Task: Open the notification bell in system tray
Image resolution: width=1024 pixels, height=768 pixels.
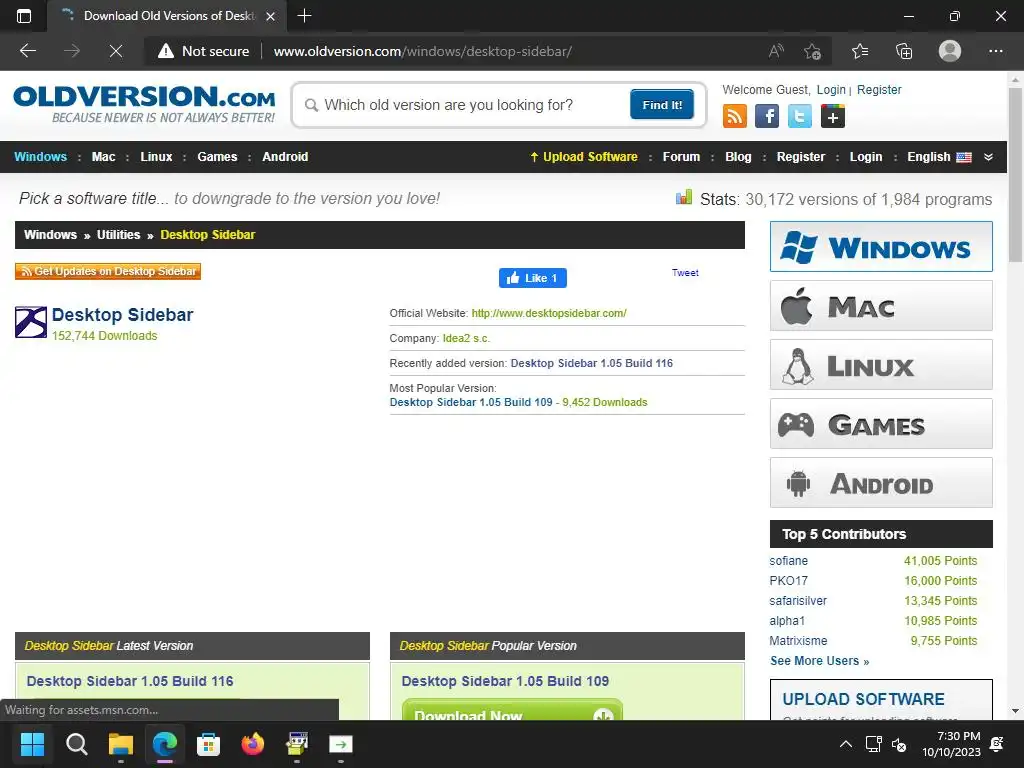Action: point(997,744)
